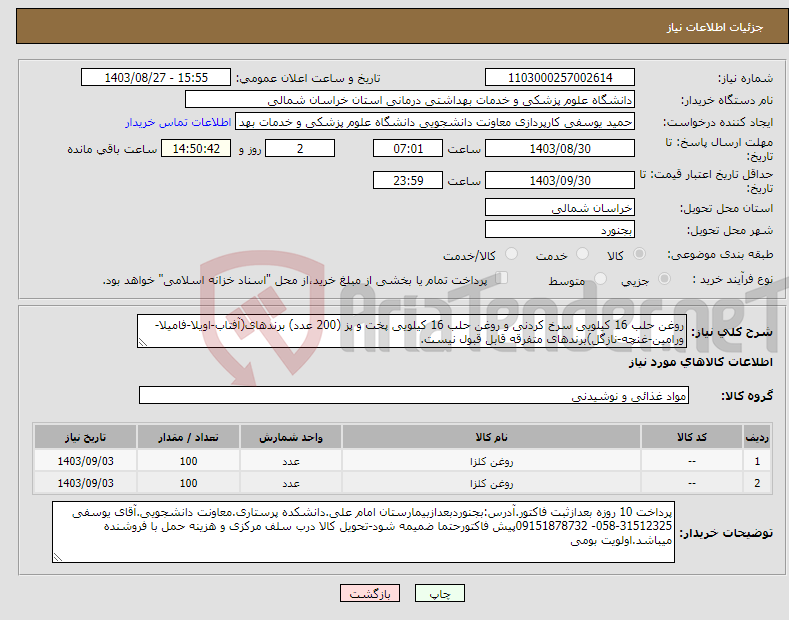
Task: Click the بازگشت back button
Action: pos(370,593)
